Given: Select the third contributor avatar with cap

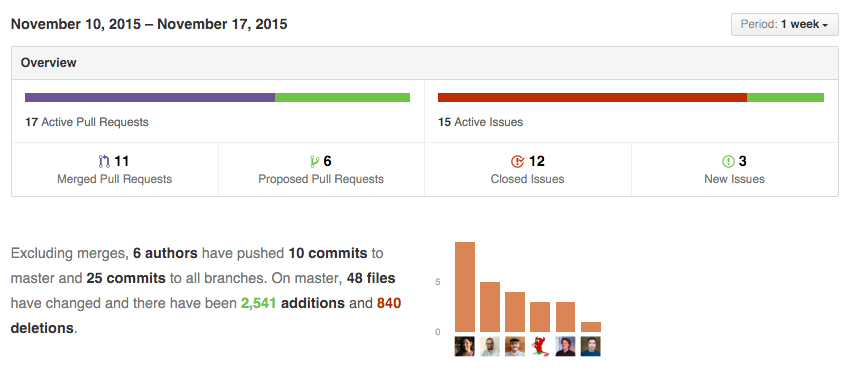Looking at the screenshot, I should [x=515, y=346].
